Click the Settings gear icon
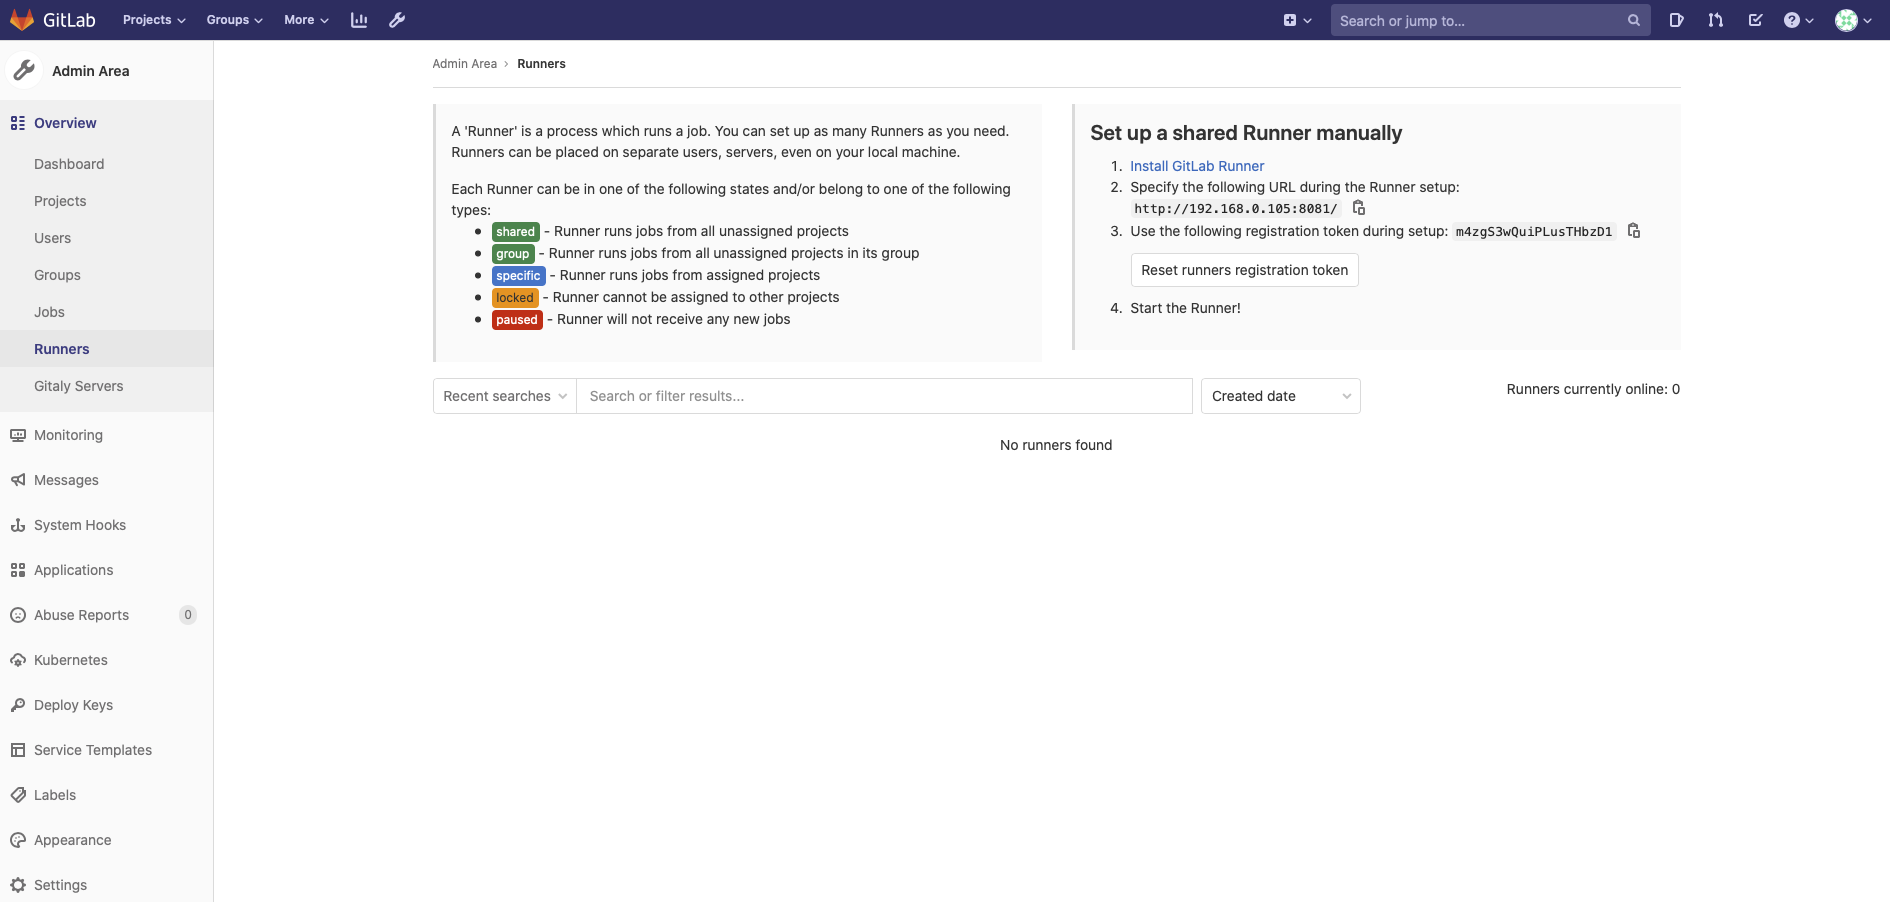 pos(18,885)
